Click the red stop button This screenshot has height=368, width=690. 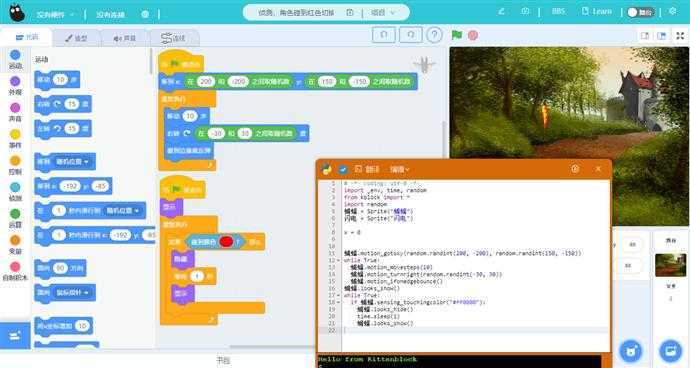[x=473, y=35]
